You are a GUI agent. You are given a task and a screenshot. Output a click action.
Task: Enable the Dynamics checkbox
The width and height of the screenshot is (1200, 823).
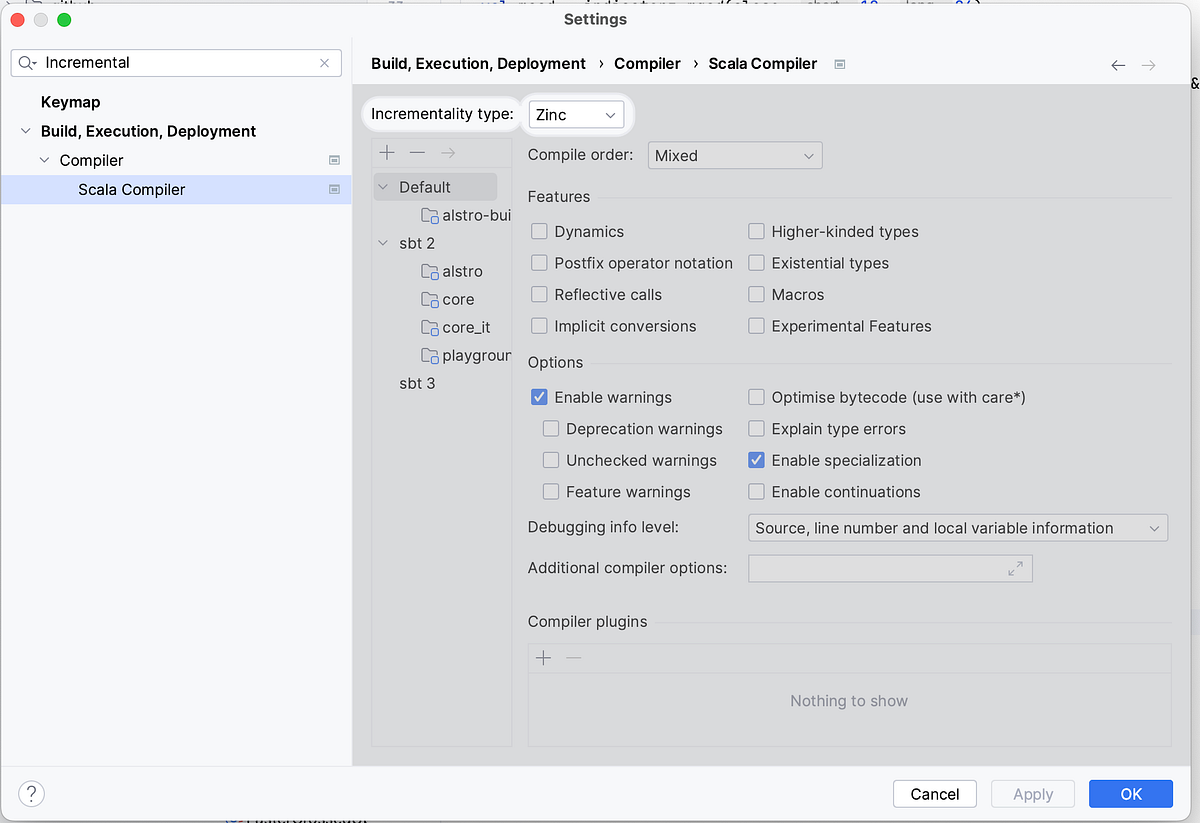click(x=539, y=231)
